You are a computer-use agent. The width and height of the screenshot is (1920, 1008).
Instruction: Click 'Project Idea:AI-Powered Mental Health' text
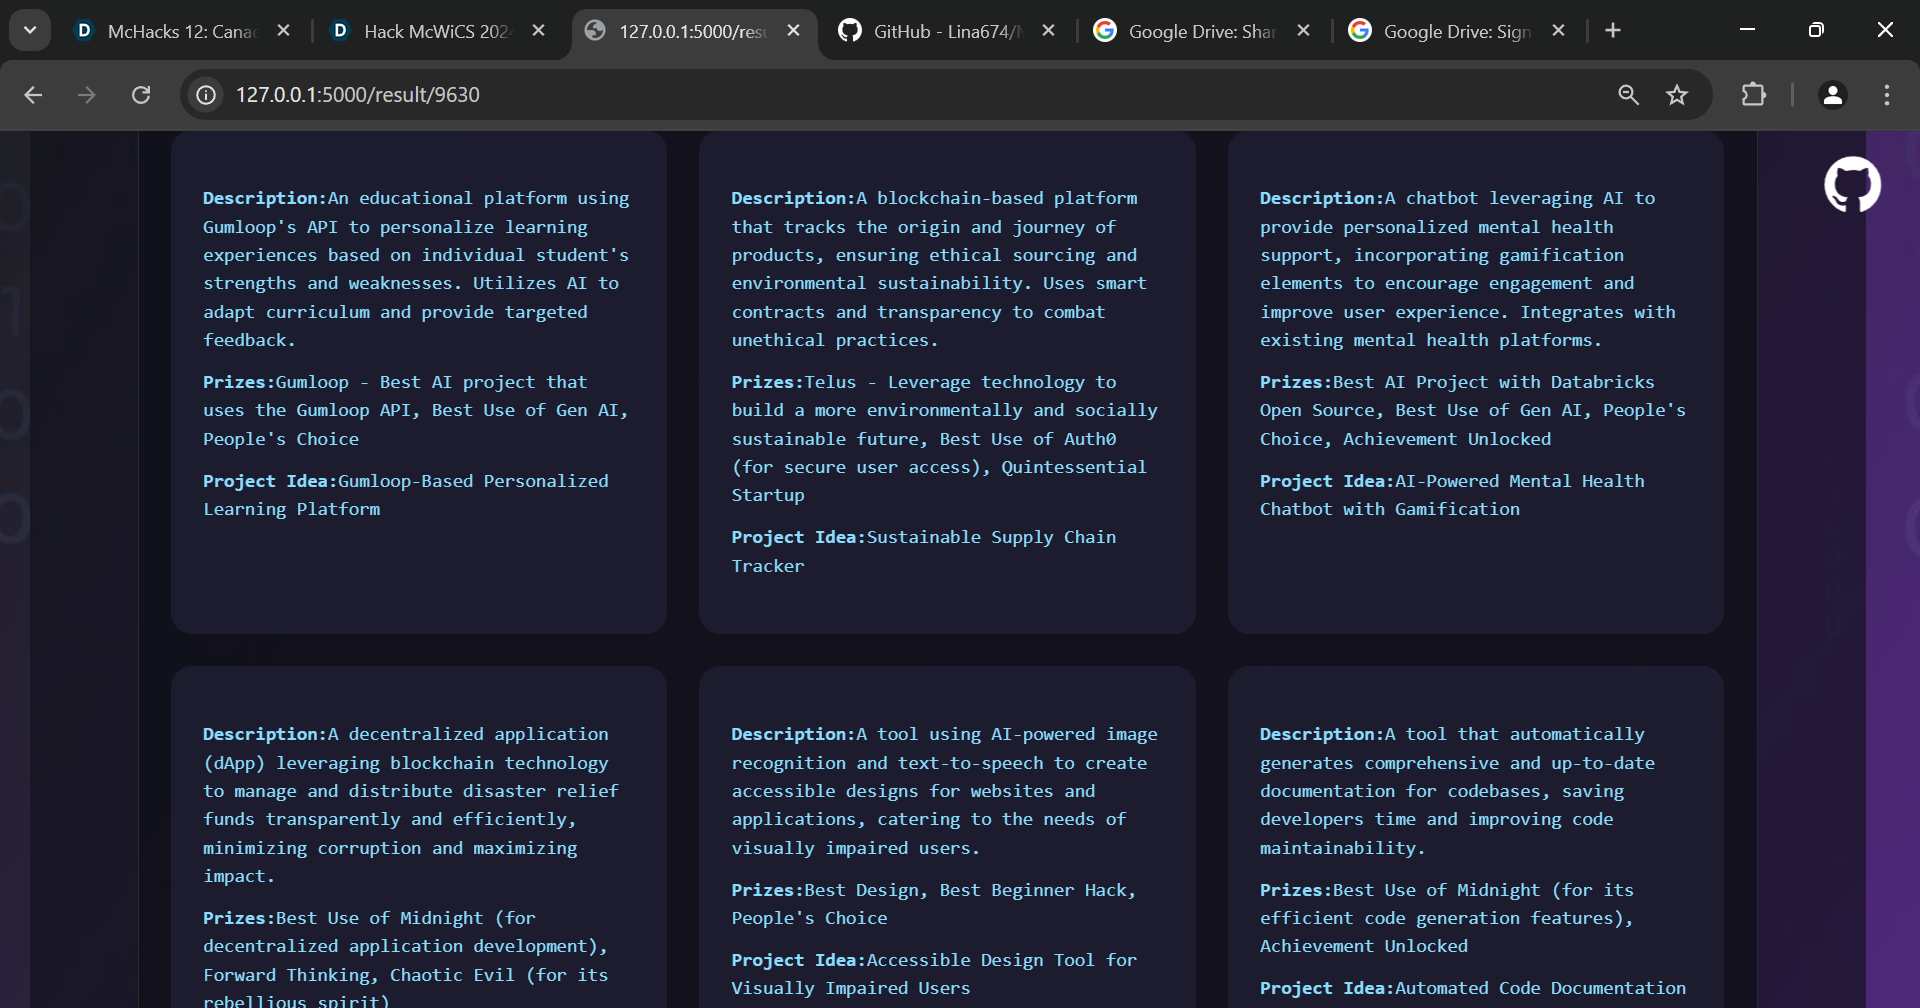[1452, 481]
